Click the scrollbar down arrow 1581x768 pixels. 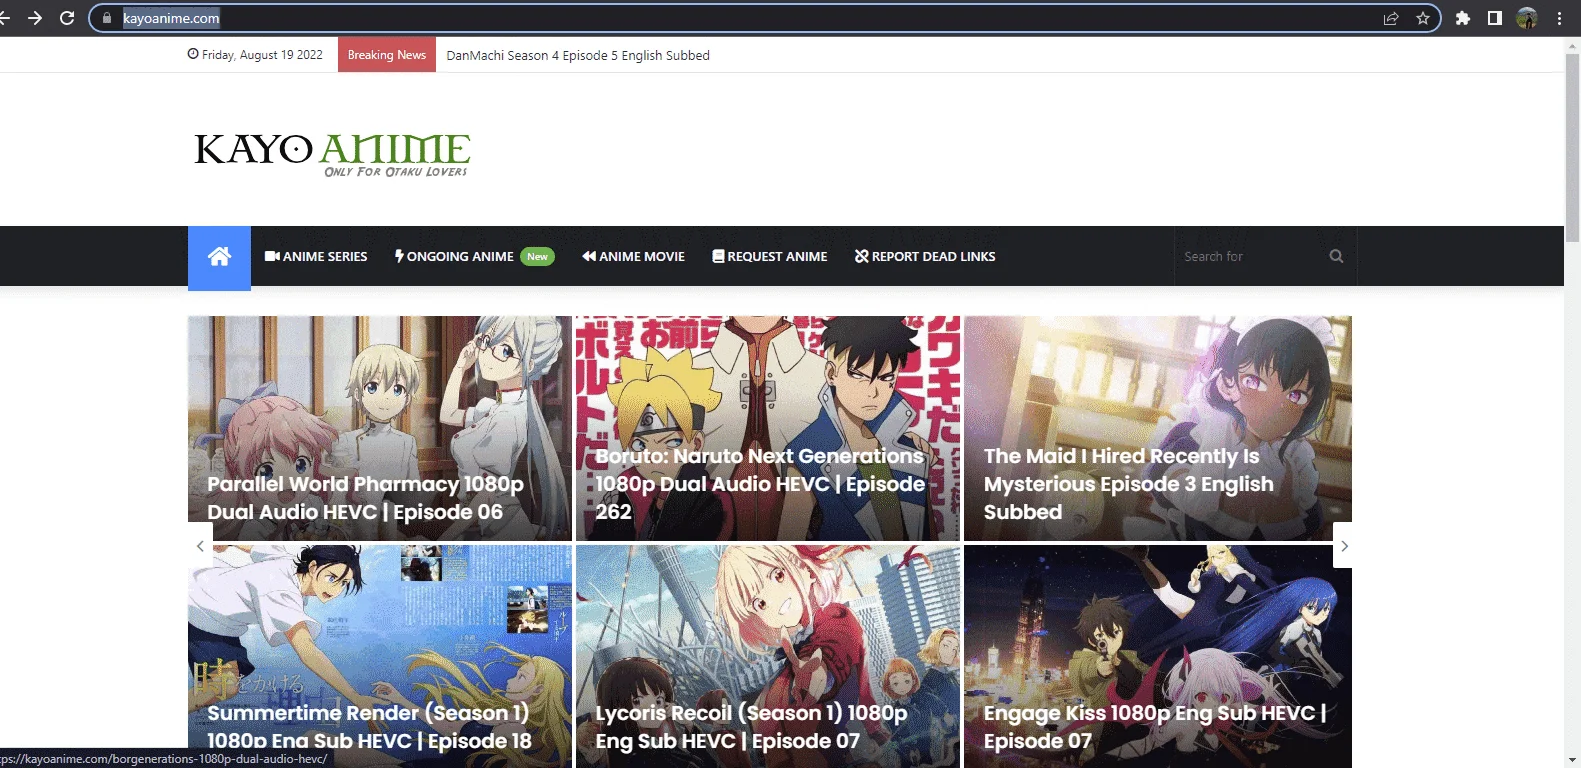[1572, 760]
